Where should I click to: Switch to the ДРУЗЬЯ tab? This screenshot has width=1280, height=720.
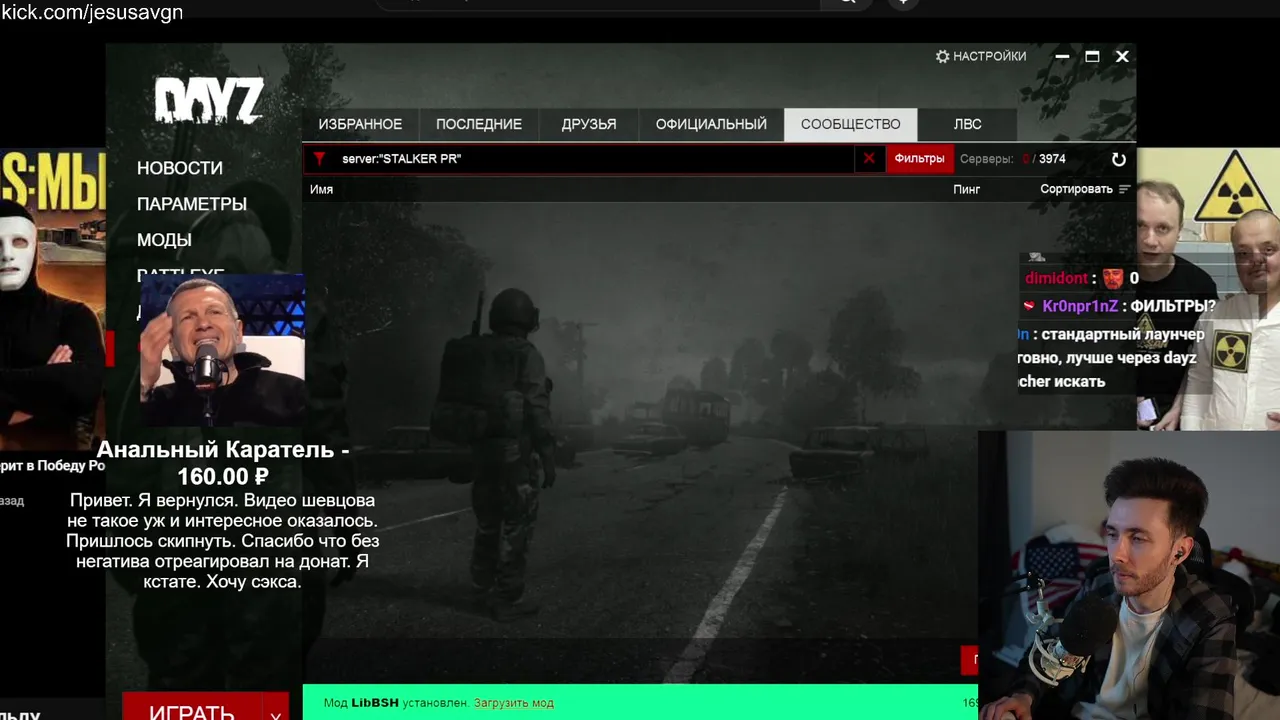click(x=589, y=124)
